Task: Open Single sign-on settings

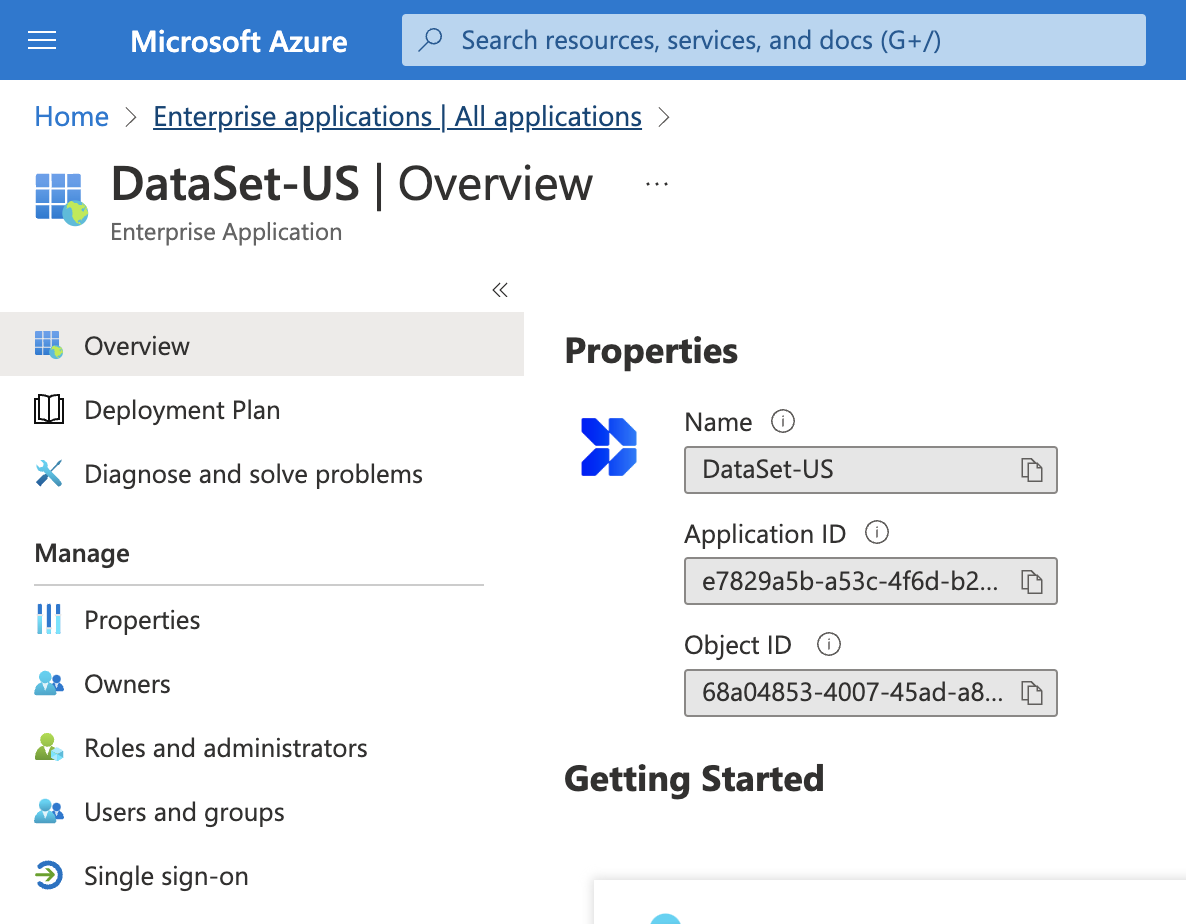Action: (166, 876)
